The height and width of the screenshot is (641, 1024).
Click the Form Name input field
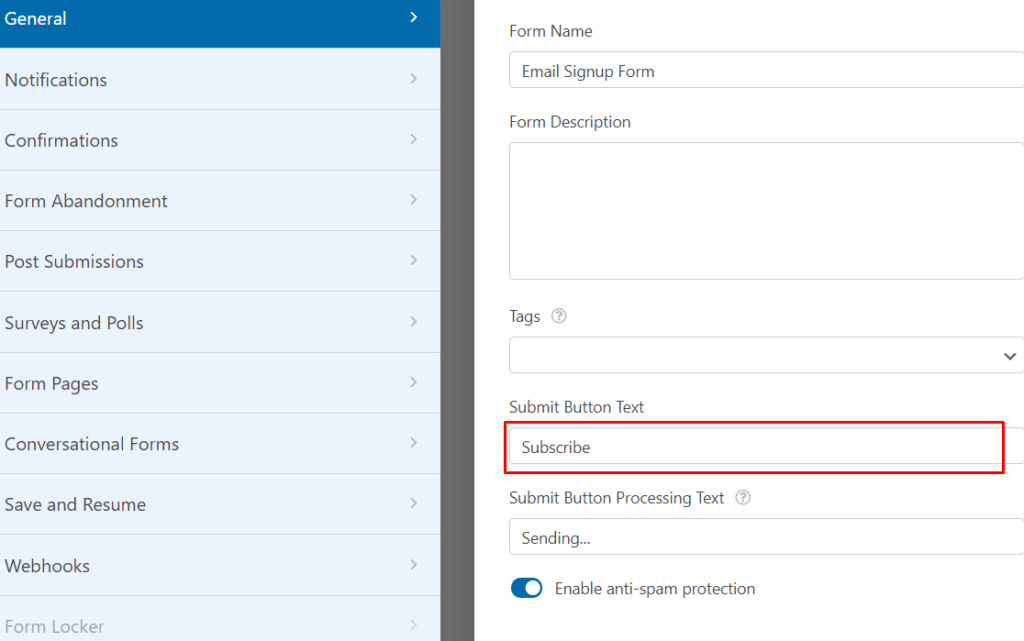coord(765,72)
